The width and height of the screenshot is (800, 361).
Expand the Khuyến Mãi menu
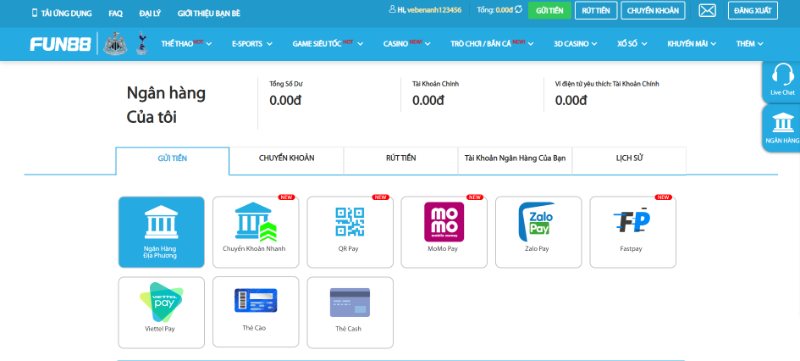(691, 44)
